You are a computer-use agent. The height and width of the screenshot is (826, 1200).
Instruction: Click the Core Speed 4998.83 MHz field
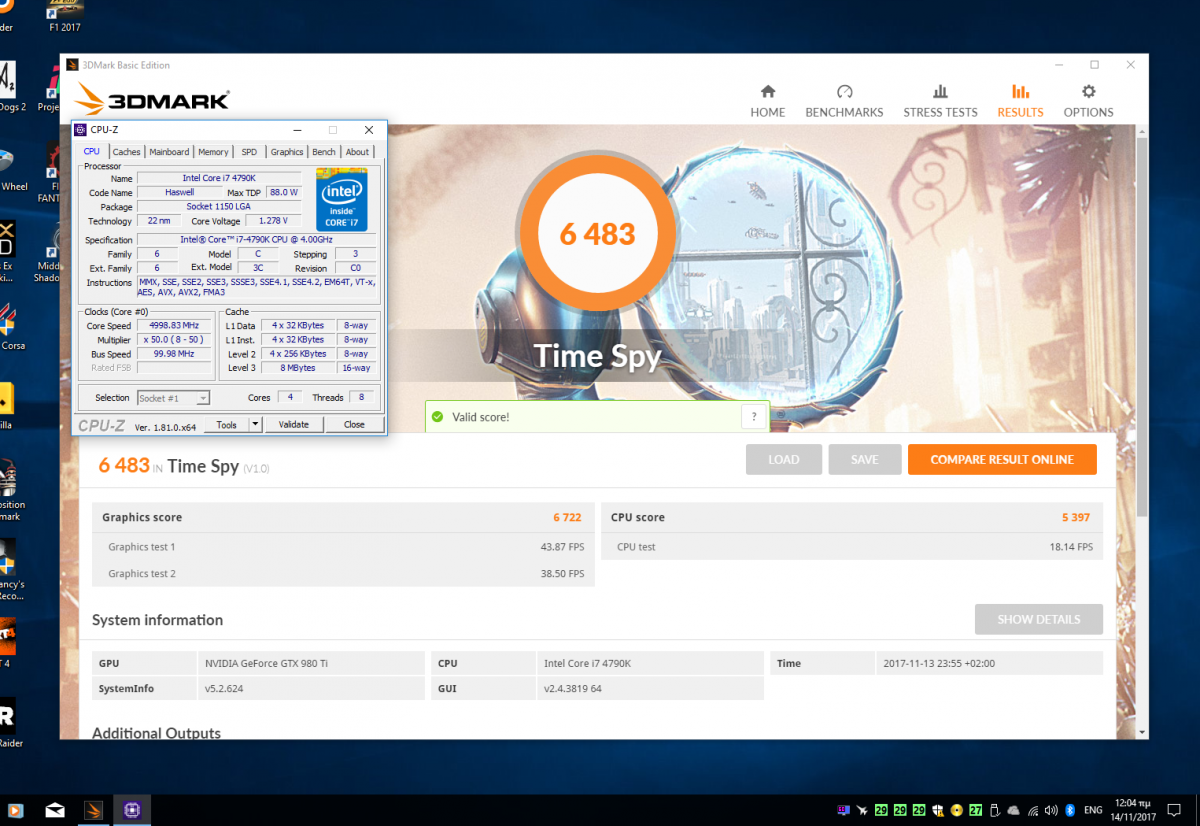point(173,326)
